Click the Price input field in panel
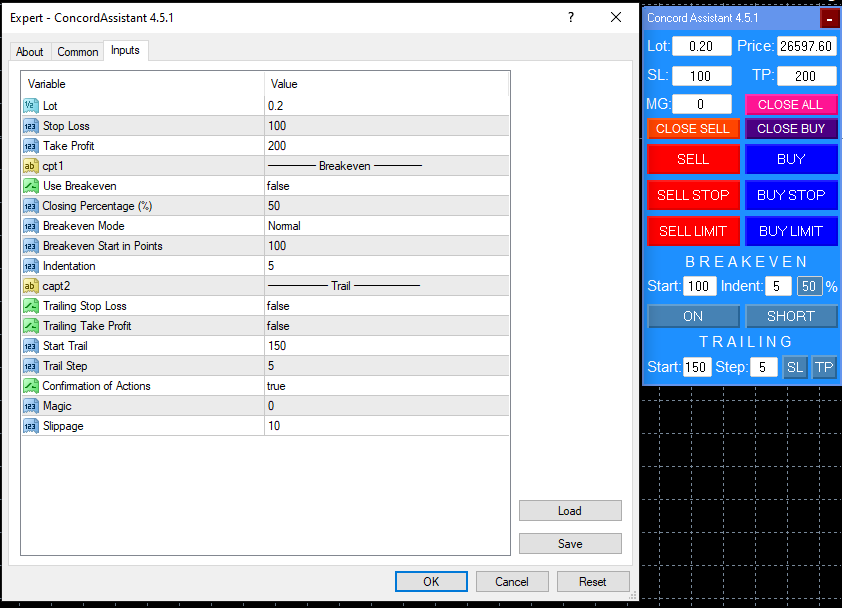Image resolution: width=843 pixels, height=608 pixels. click(806, 46)
